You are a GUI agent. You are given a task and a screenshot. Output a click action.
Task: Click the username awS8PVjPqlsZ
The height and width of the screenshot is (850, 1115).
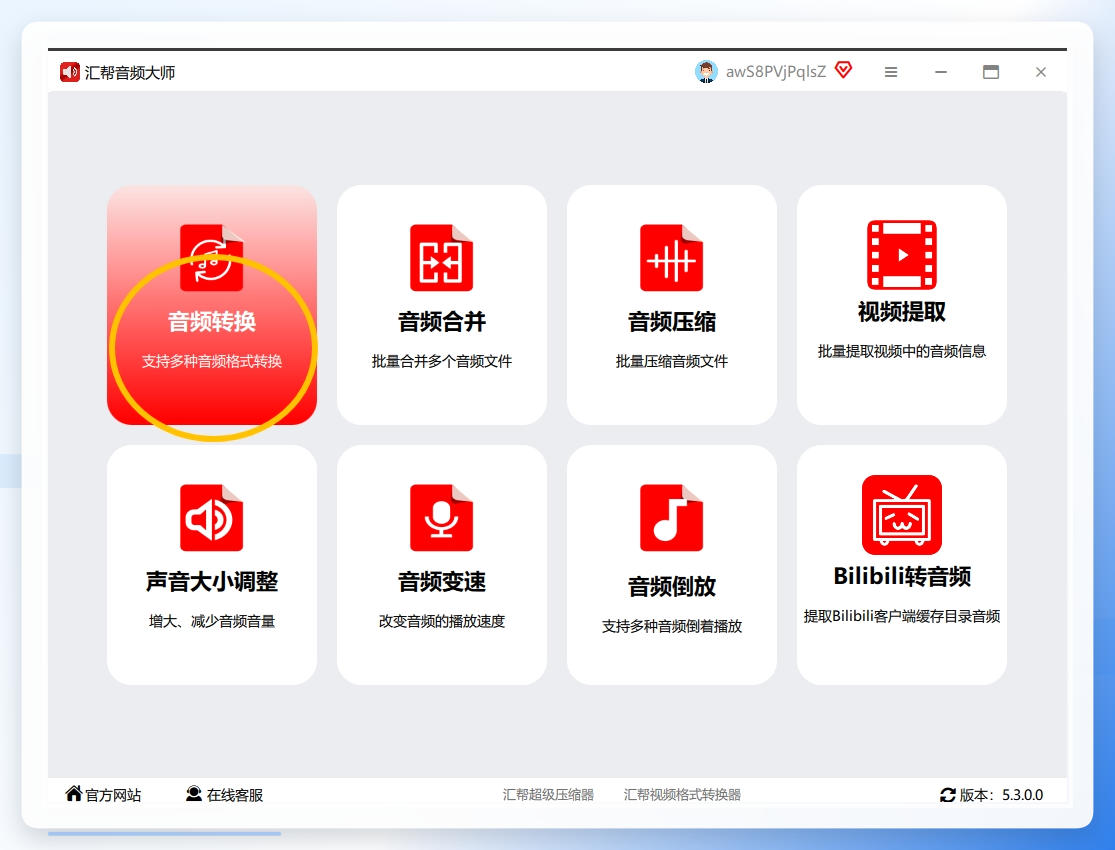[776, 72]
